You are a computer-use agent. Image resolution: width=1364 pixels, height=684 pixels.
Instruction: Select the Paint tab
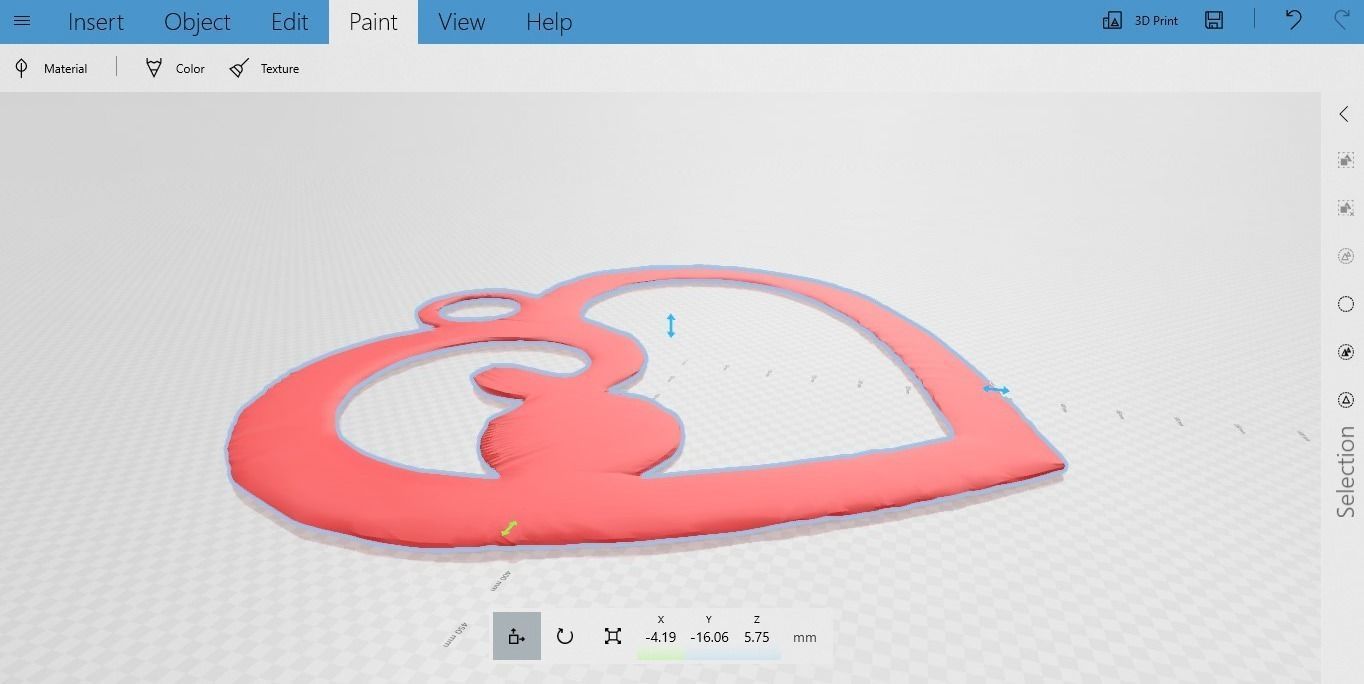click(373, 22)
